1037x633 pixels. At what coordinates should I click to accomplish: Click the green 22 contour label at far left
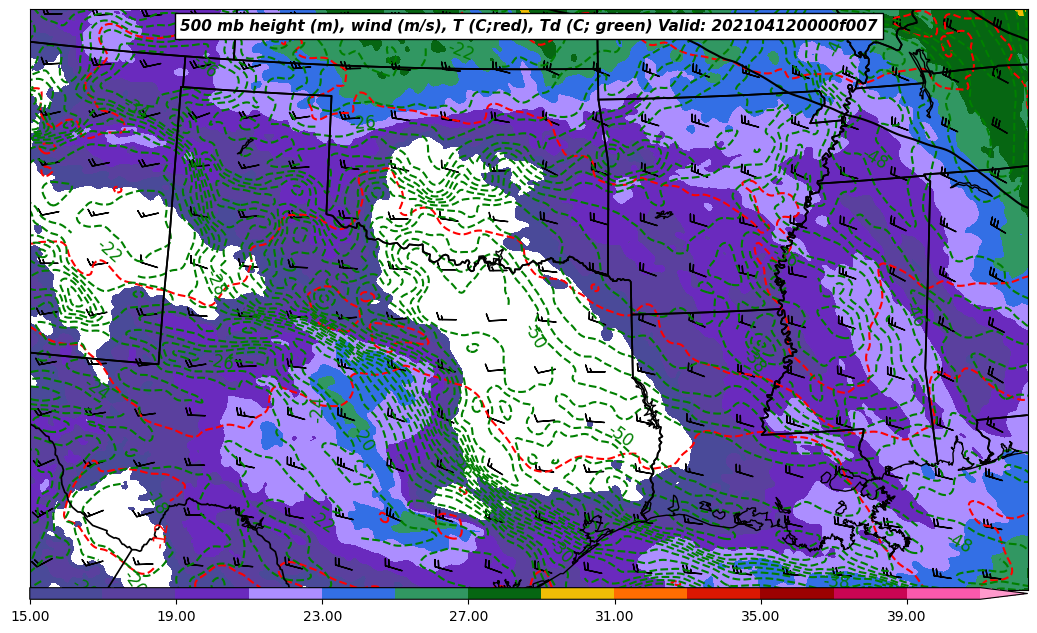pos(108,252)
